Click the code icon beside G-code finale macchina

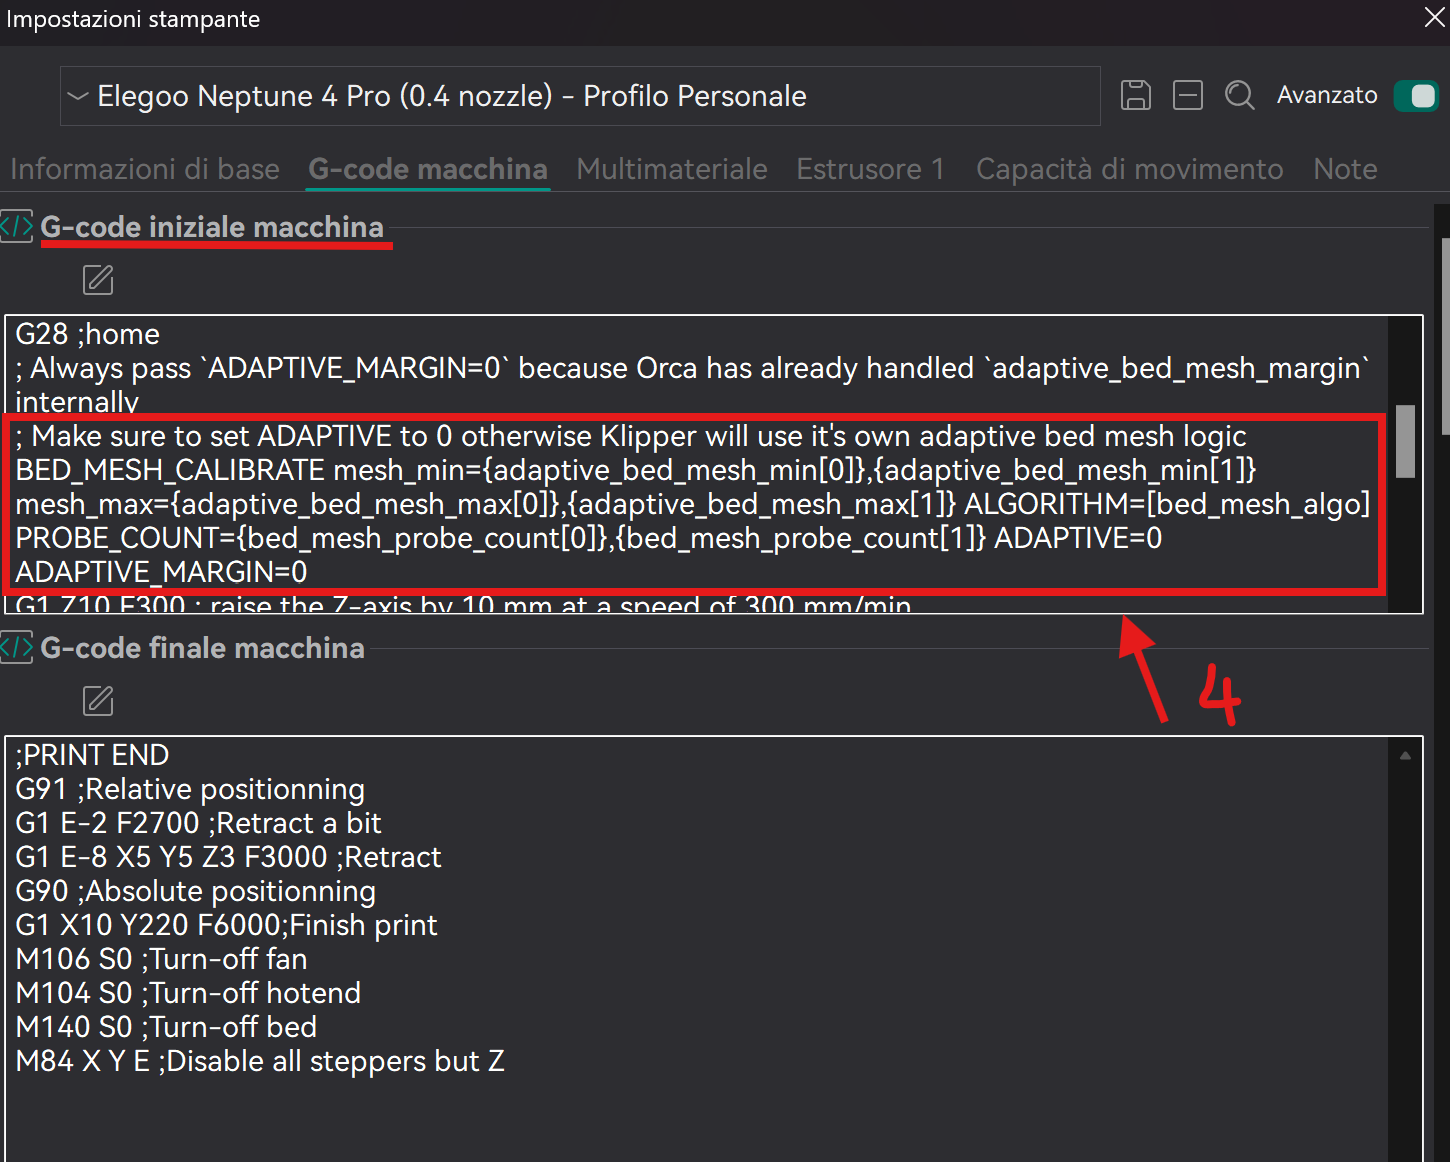tap(16, 648)
